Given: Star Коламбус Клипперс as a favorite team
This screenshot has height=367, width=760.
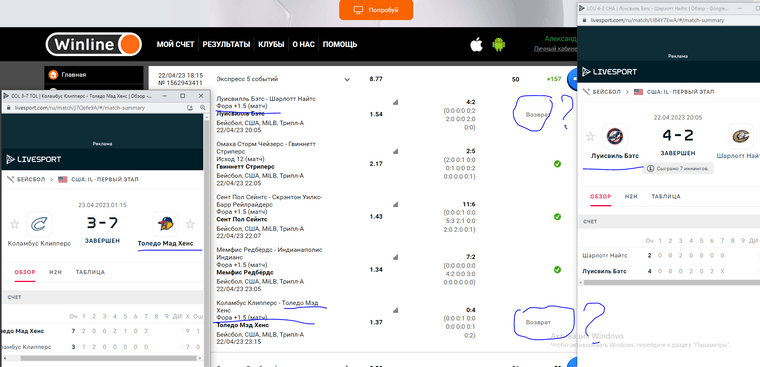Looking at the screenshot, I should pyautogui.click(x=15, y=223).
